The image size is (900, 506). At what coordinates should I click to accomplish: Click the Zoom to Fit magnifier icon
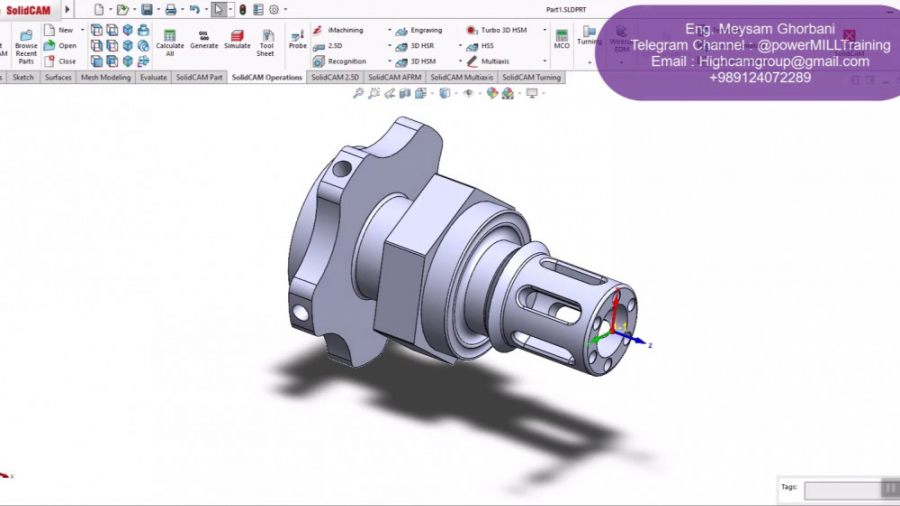coord(358,93)
